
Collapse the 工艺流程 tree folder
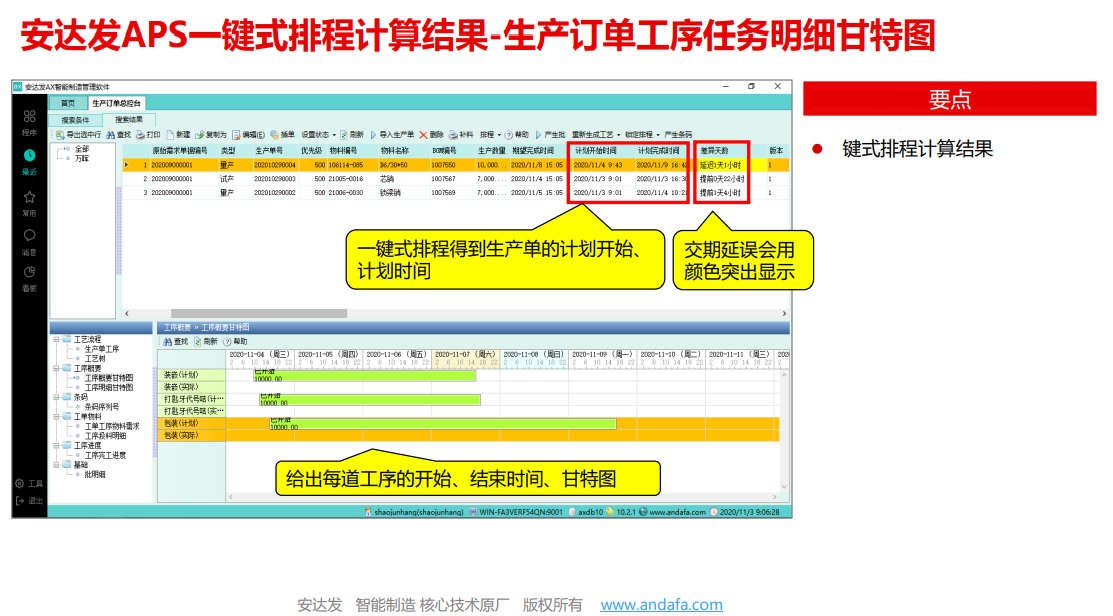[x=56, y=340]
